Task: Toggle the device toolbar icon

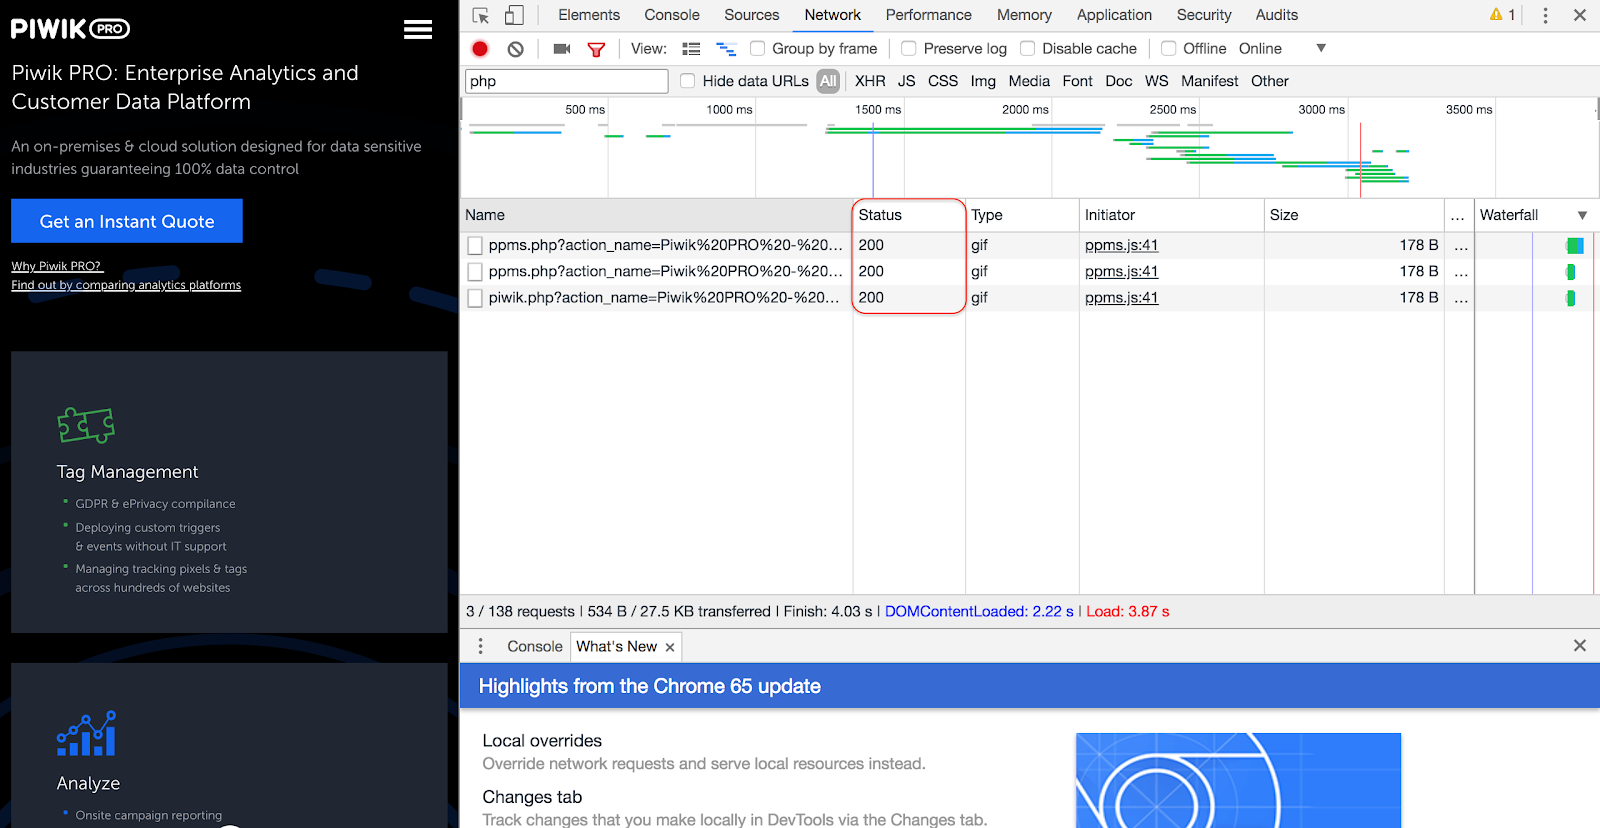Action: click(x=514, y=15)
